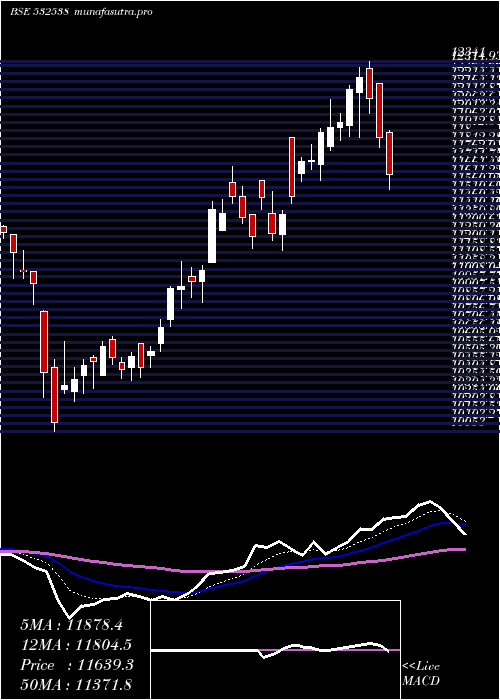Click the lowest red candlestick near the chart bottom
Screen dimensions: 500x700
(x=54, y=395)
